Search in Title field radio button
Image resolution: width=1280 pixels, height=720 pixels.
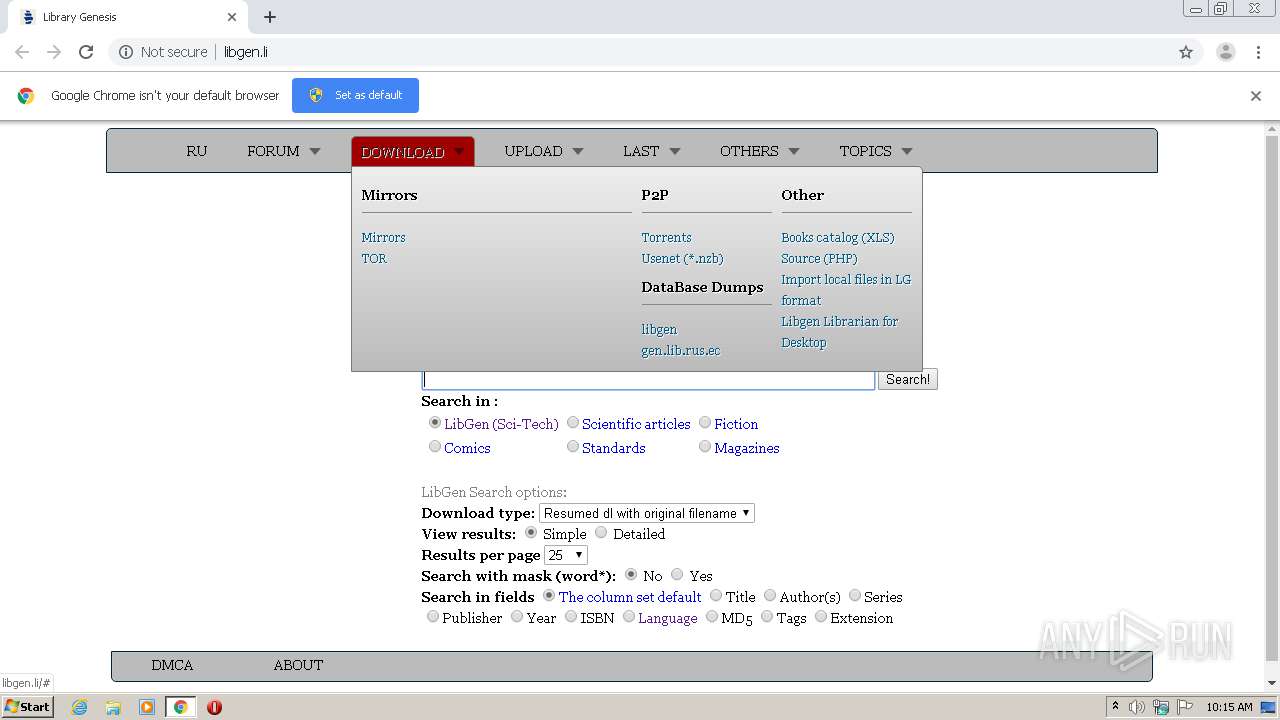716,596
